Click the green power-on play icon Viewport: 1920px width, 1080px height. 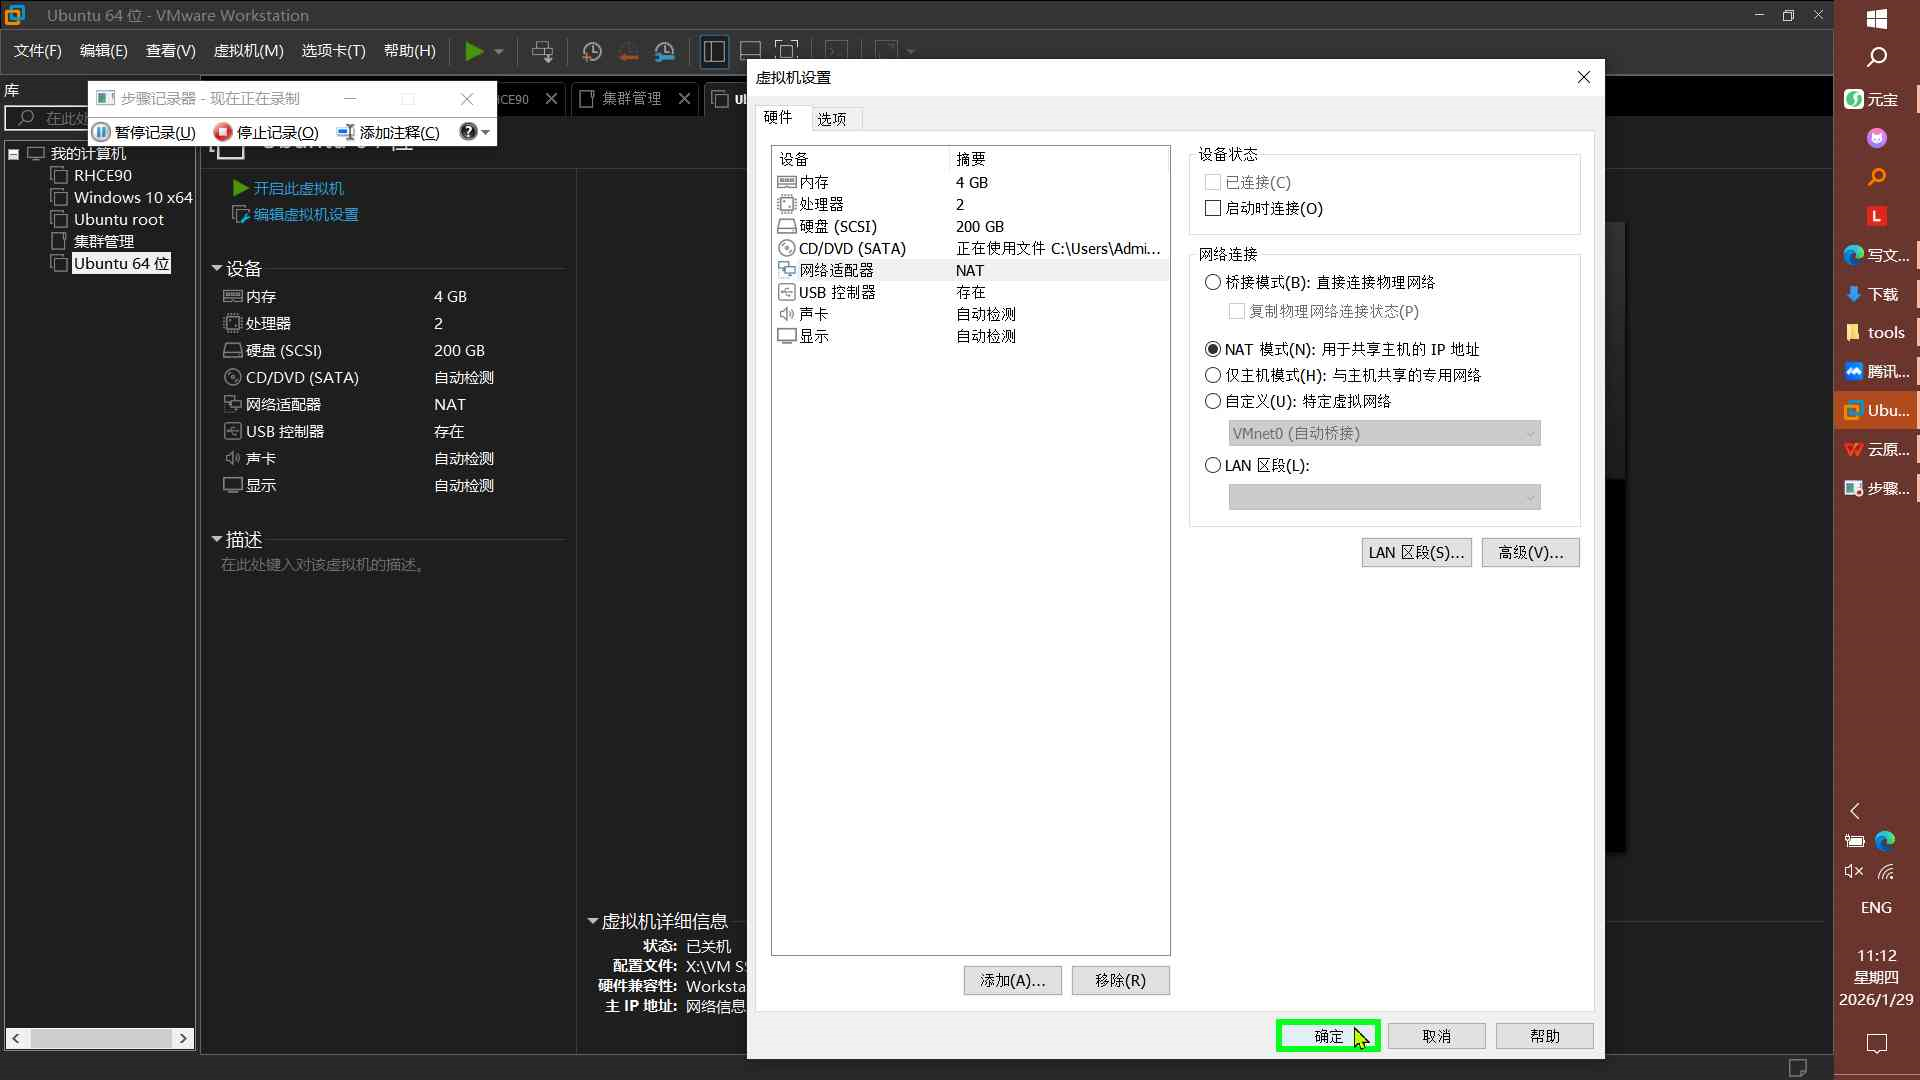click(x=474, y=51)
